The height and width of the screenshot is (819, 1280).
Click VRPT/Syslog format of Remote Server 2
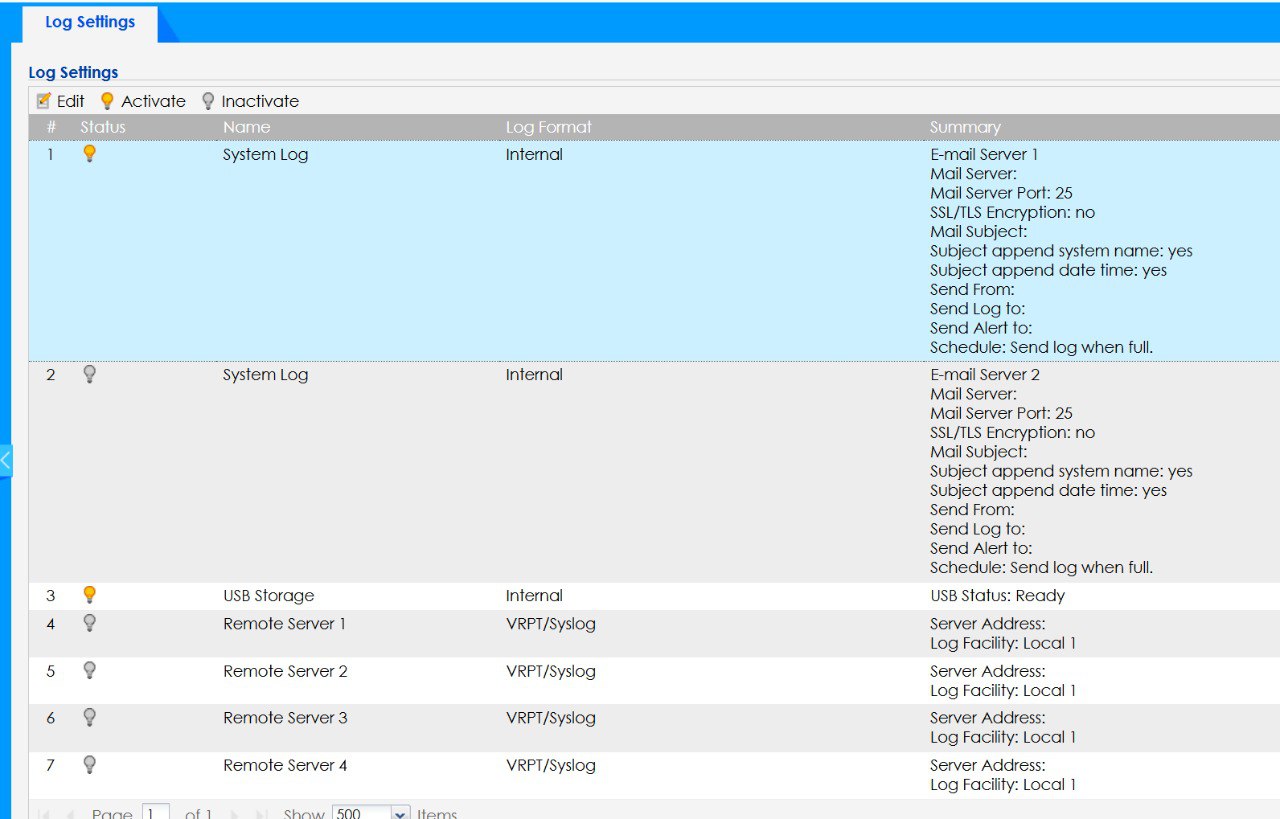(550, 670)
